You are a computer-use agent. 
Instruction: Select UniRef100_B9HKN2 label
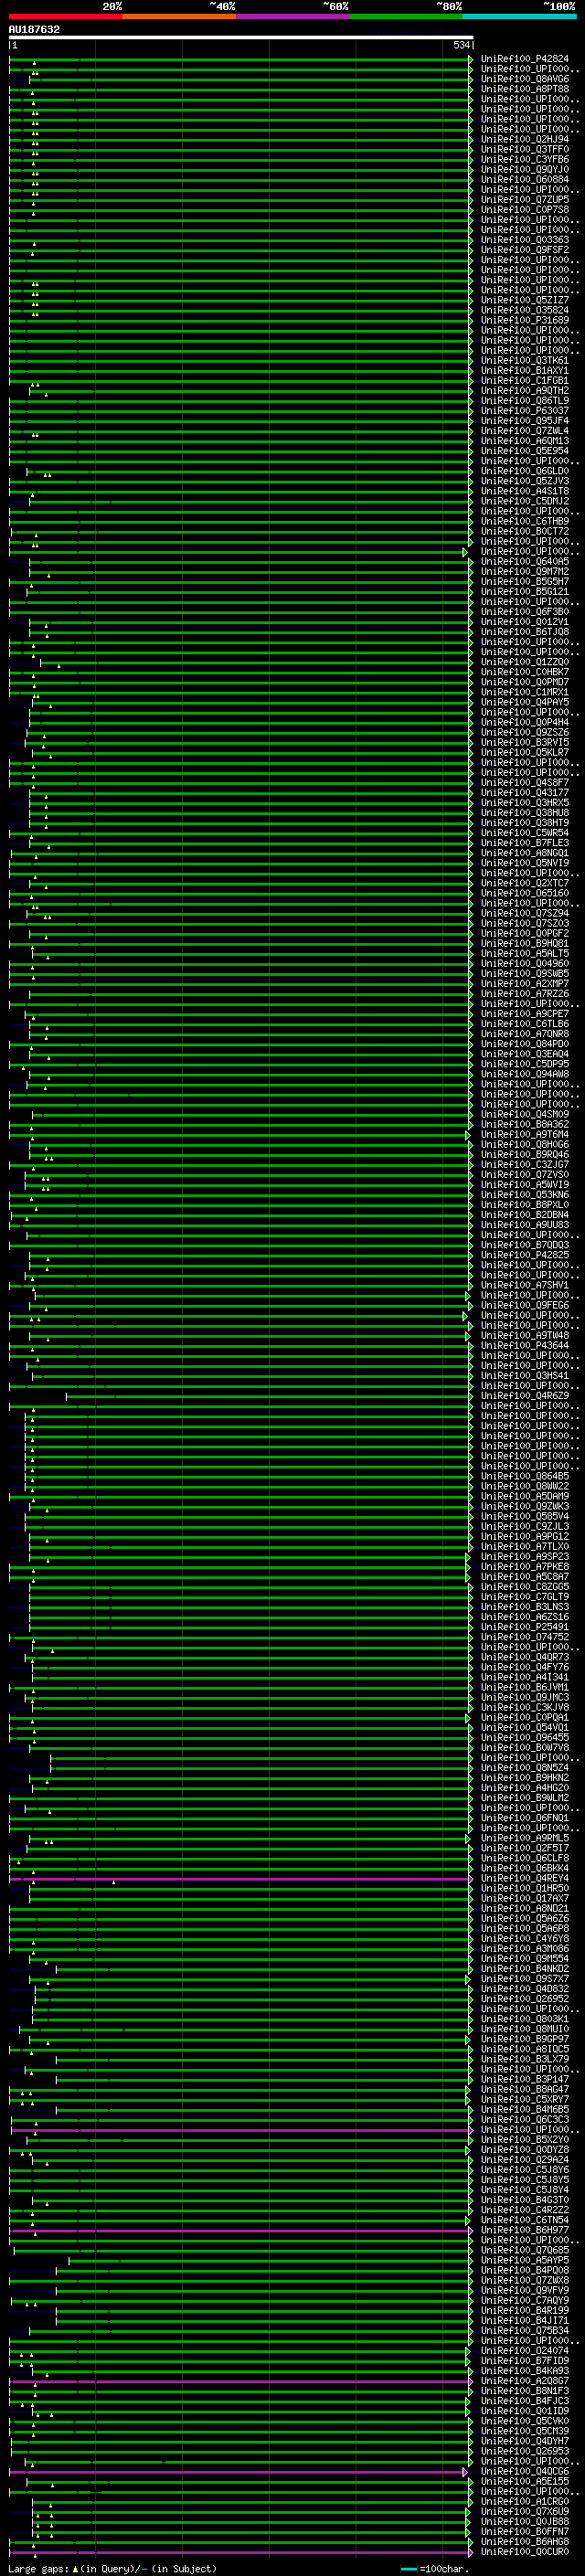(x=525, y=1777)
